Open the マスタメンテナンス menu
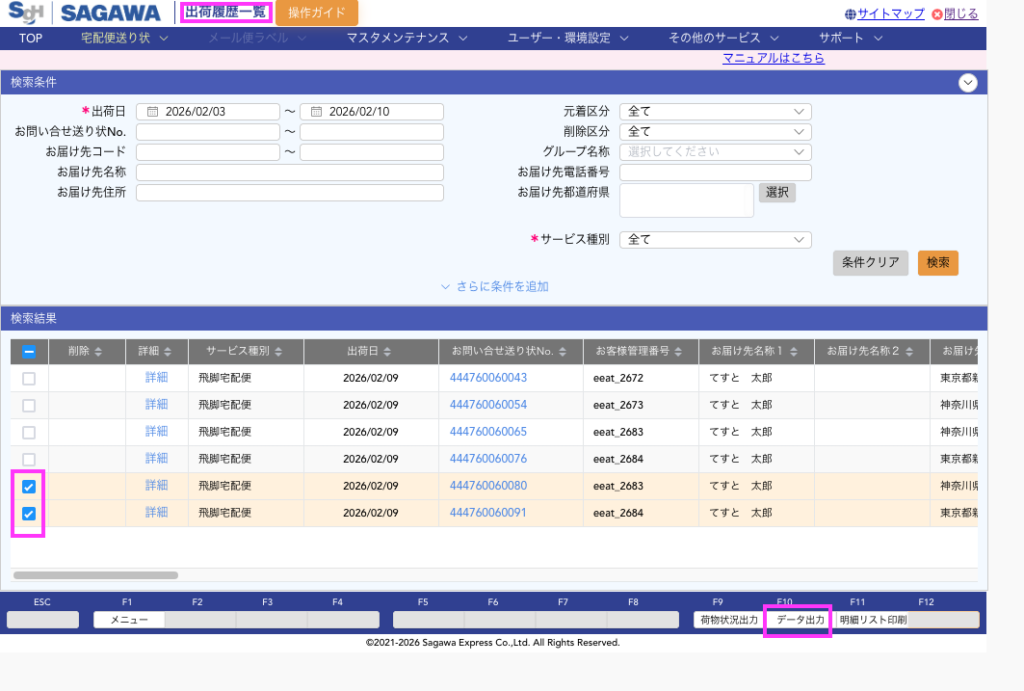Viewport: 1024px width, 691px height. (x=407, y=38)
